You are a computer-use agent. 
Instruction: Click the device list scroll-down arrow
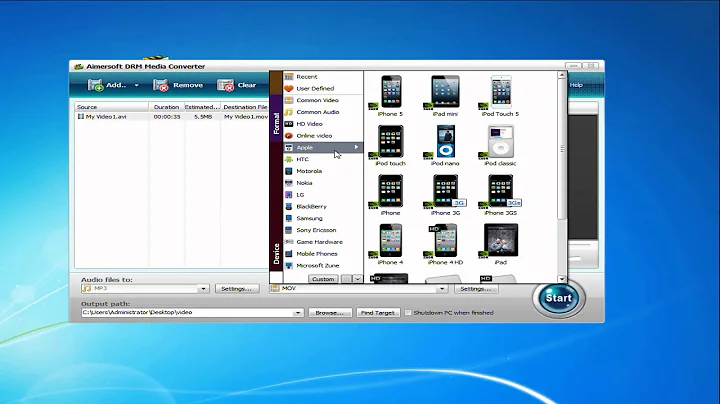(x=562, y=279)
